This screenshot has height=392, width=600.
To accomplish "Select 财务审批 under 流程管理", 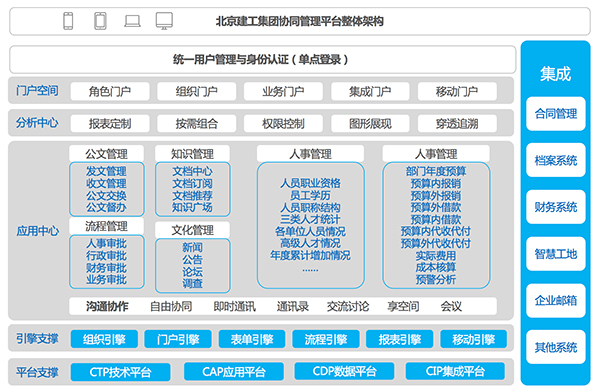I will point(106,268).
